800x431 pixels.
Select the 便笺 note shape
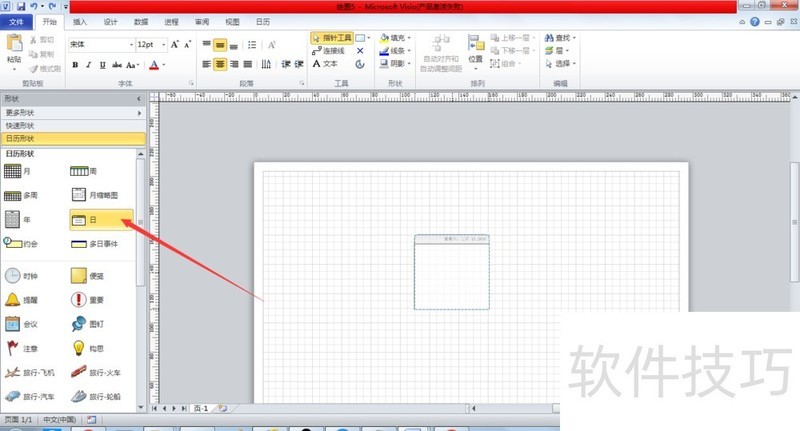(x=87, y=276)
